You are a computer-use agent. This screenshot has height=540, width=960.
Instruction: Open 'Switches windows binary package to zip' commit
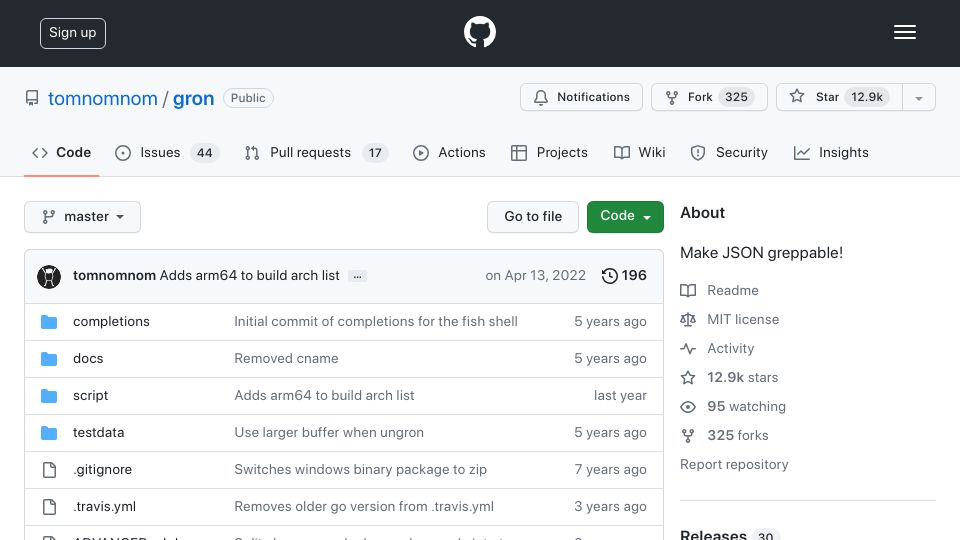click(361, 470)
